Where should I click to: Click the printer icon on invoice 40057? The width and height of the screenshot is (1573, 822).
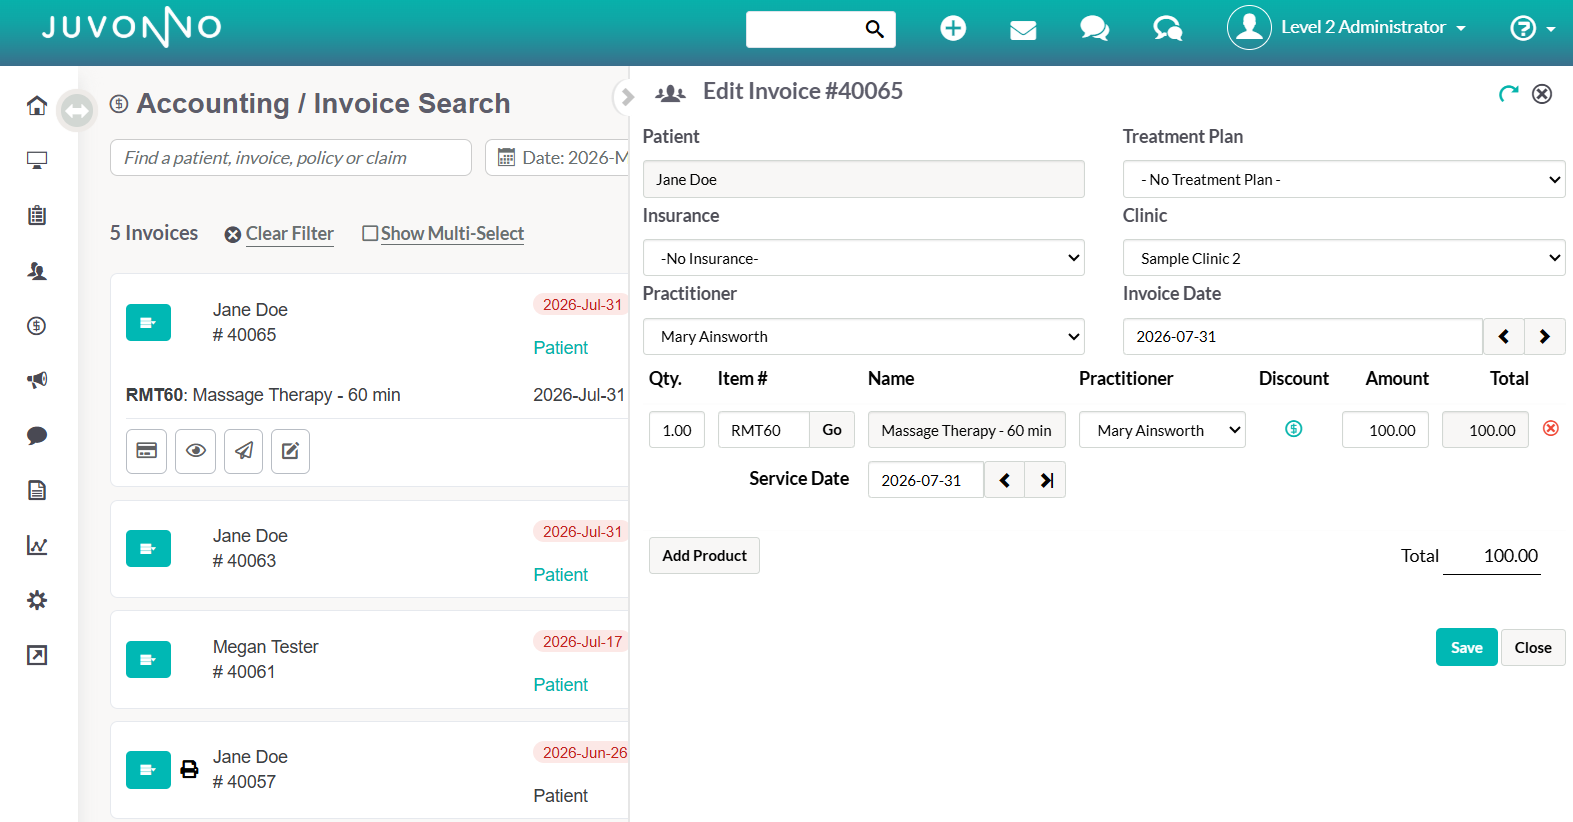pos(189,769)
